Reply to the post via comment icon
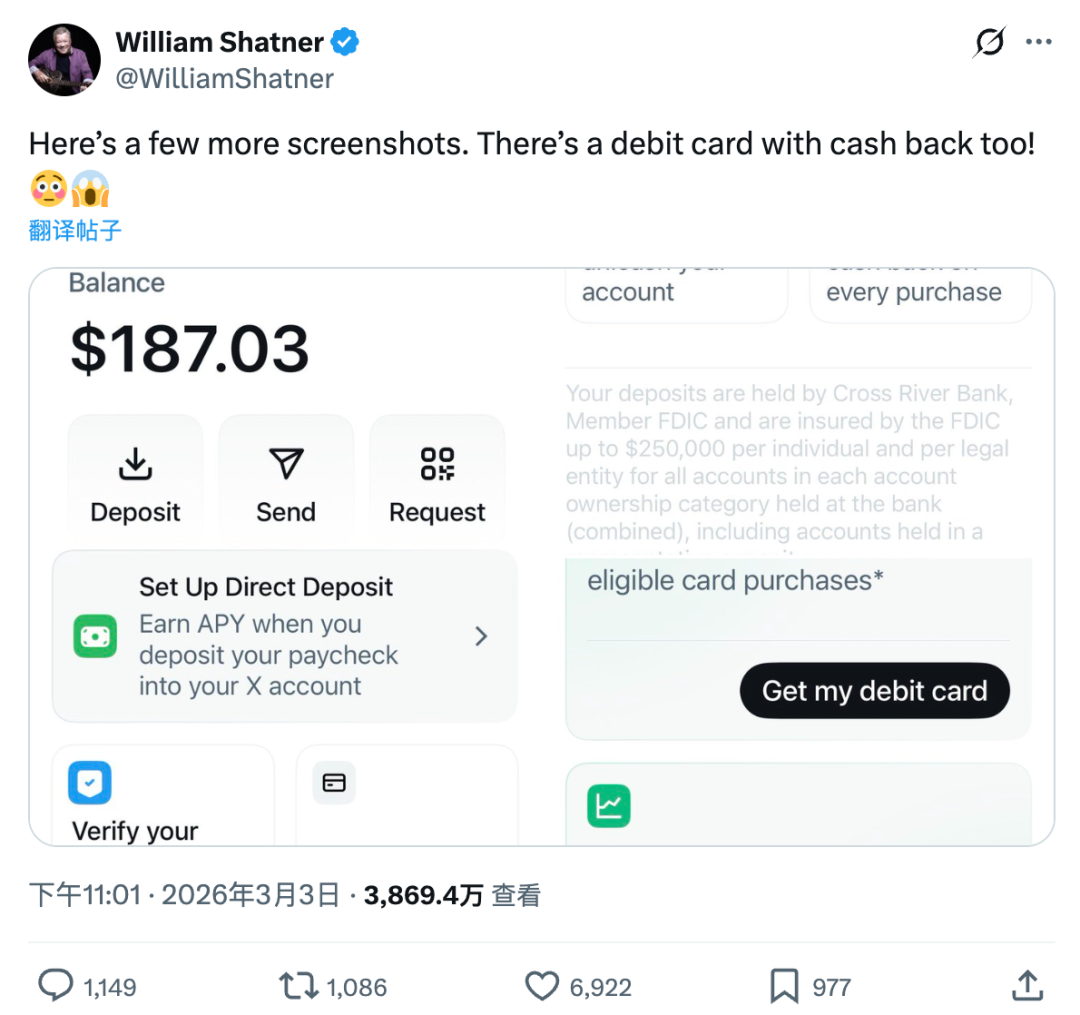Image resolution: width=1080 pixels, height=1015 pixels. click(x=55, y=987)
